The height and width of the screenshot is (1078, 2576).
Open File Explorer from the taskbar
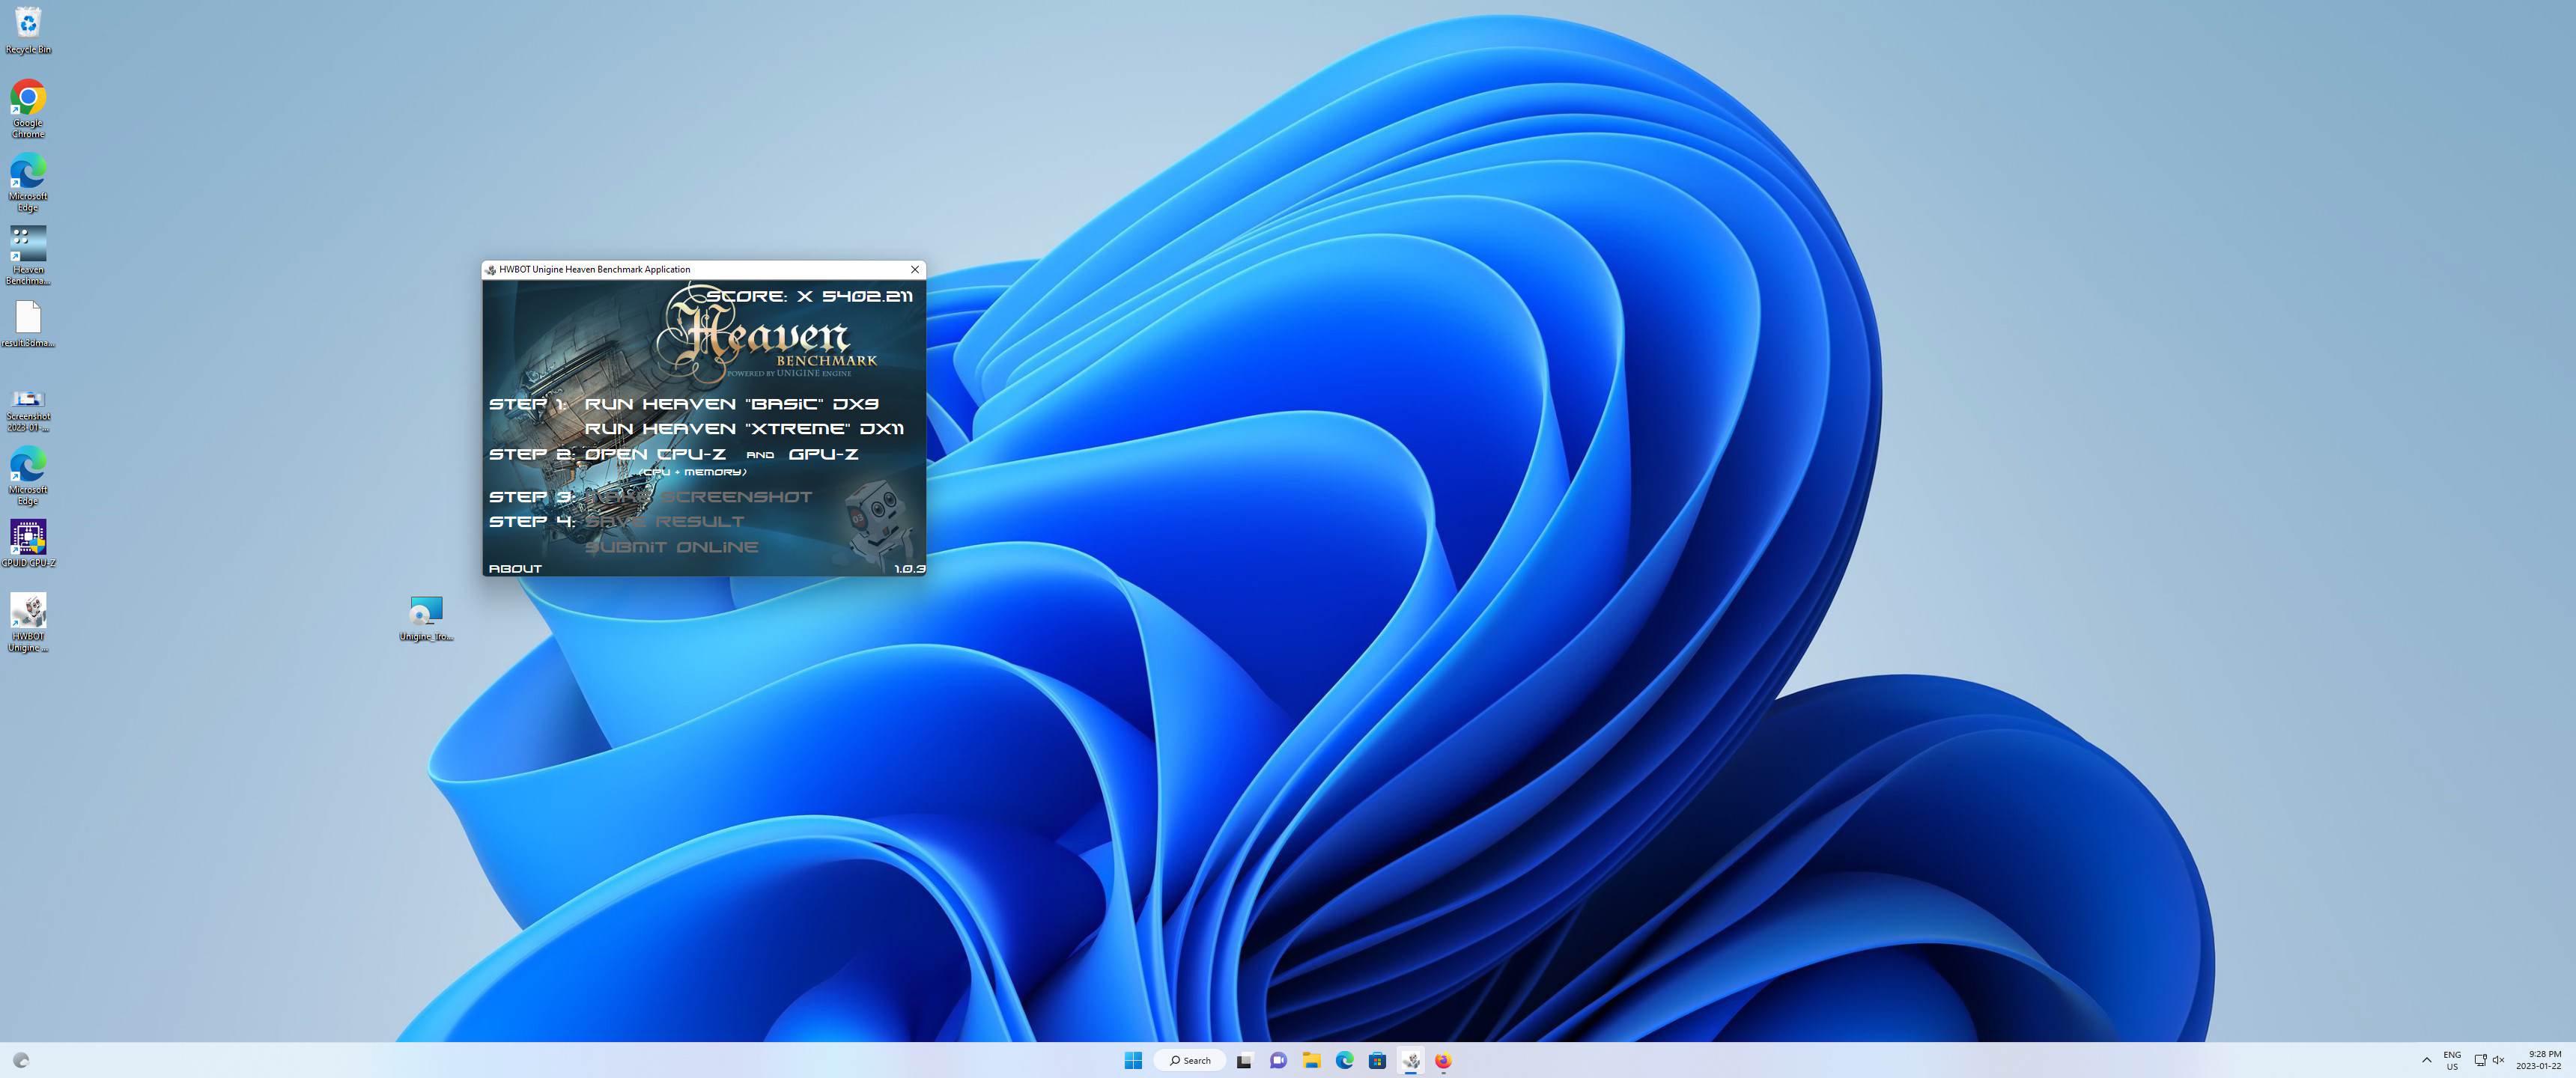point(1311,1060)
